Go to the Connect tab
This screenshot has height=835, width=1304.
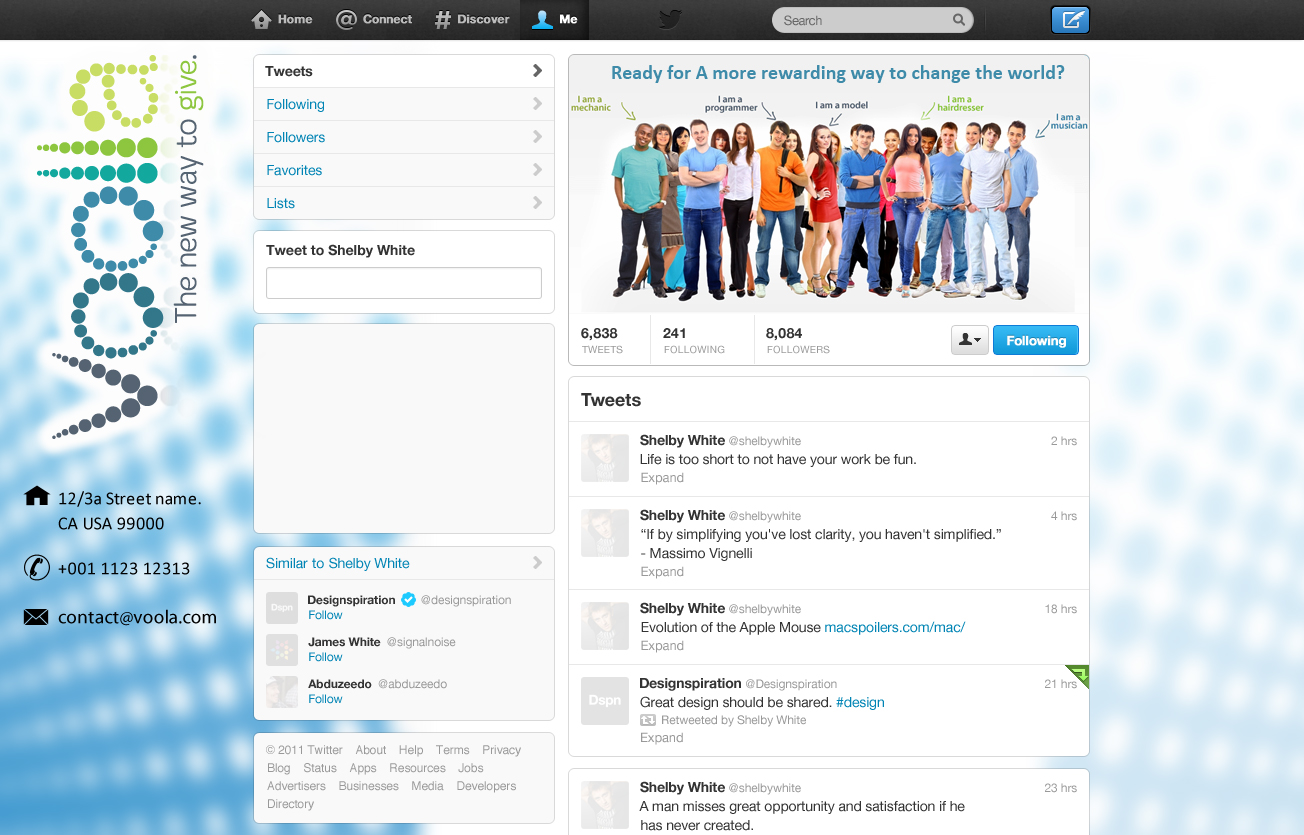[375, 20]
